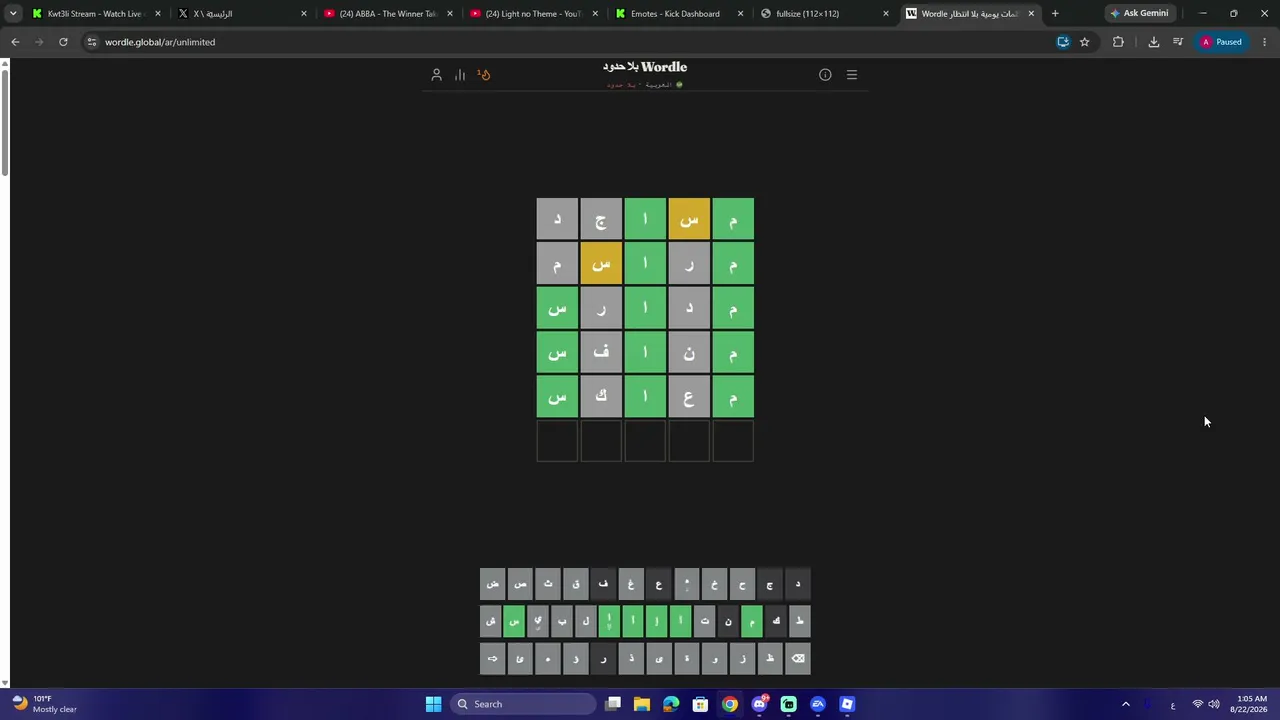Open Chrome downloads

point(1153,42)
